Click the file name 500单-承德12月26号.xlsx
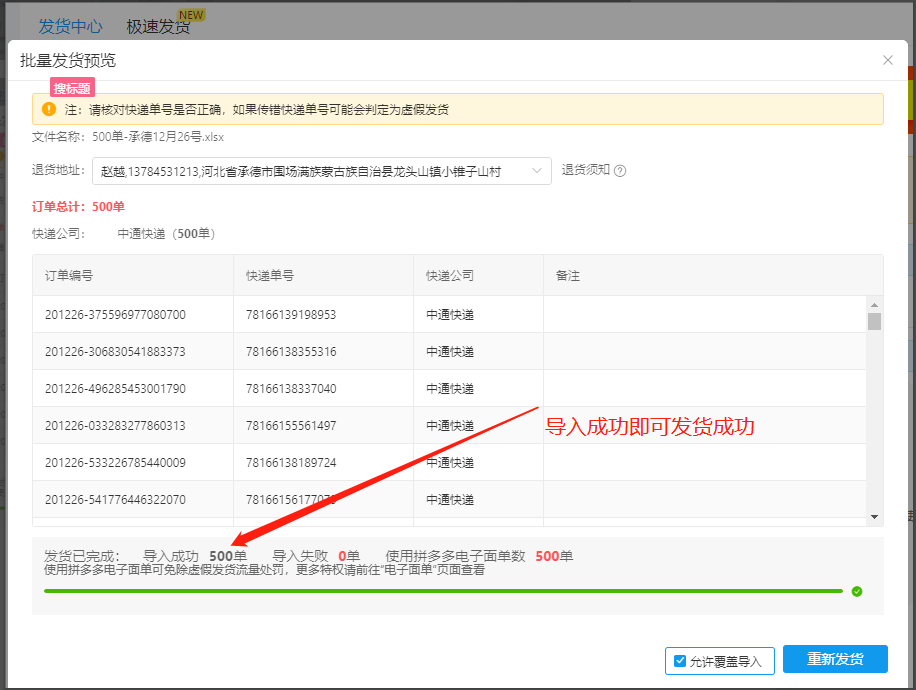The image size is (916, 690). (158, 137)
